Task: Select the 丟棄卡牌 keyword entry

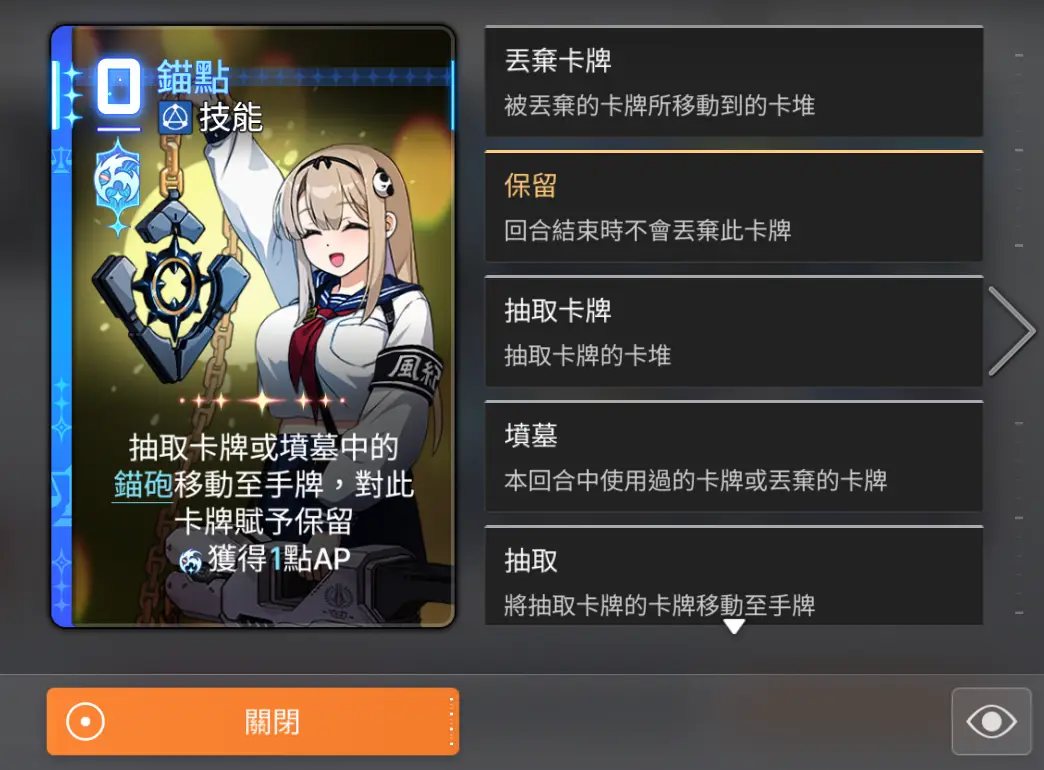Action: pos(734,81)
